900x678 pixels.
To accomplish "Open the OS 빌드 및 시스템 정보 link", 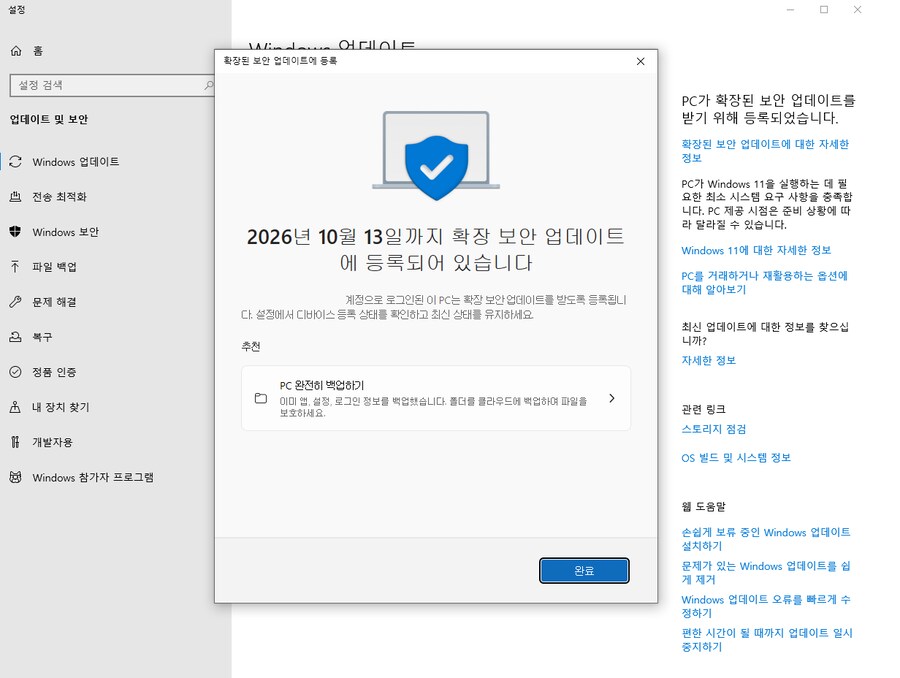I will click(x=736, y=458).
